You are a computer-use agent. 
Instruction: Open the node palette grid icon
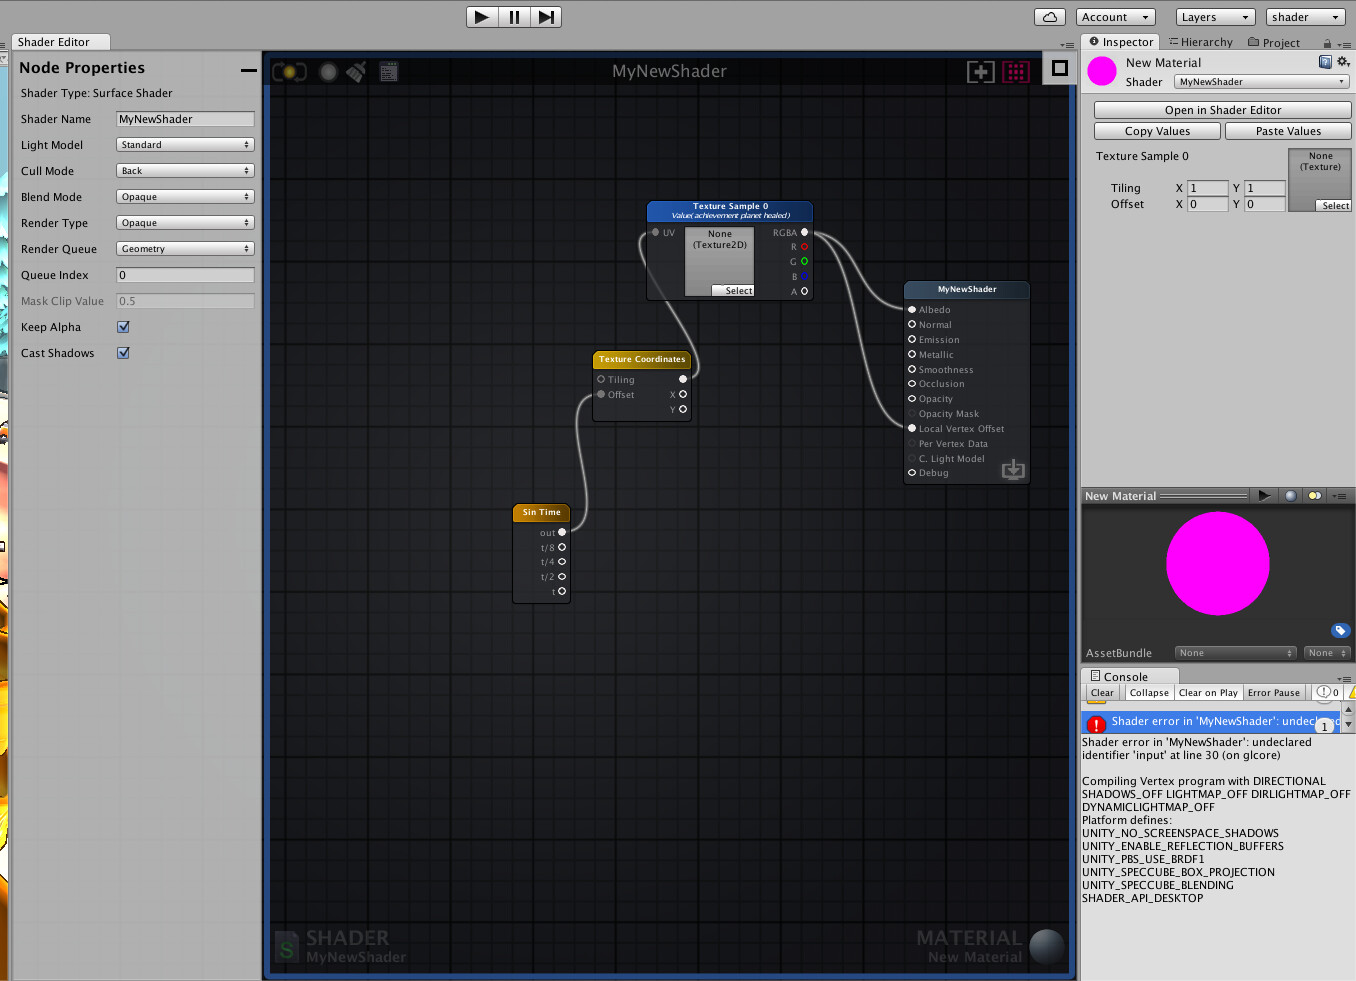tap(1016, 71)
